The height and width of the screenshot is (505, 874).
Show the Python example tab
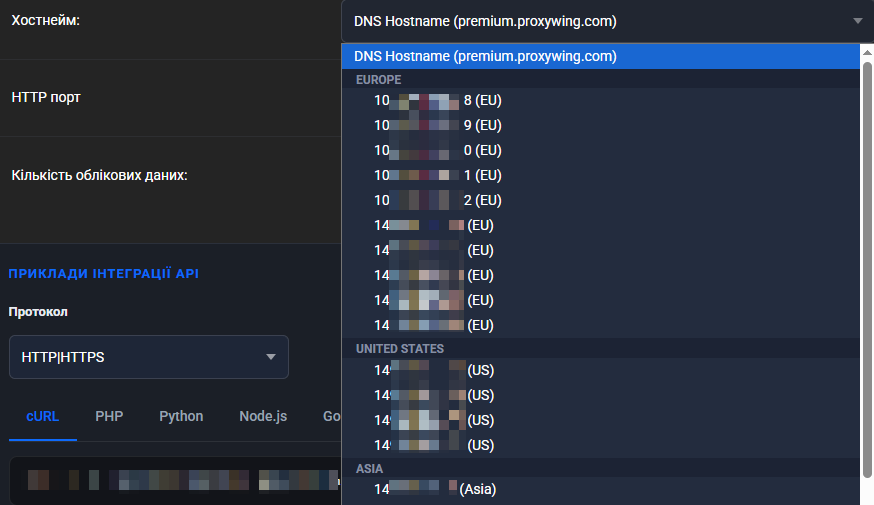point(181,416)
